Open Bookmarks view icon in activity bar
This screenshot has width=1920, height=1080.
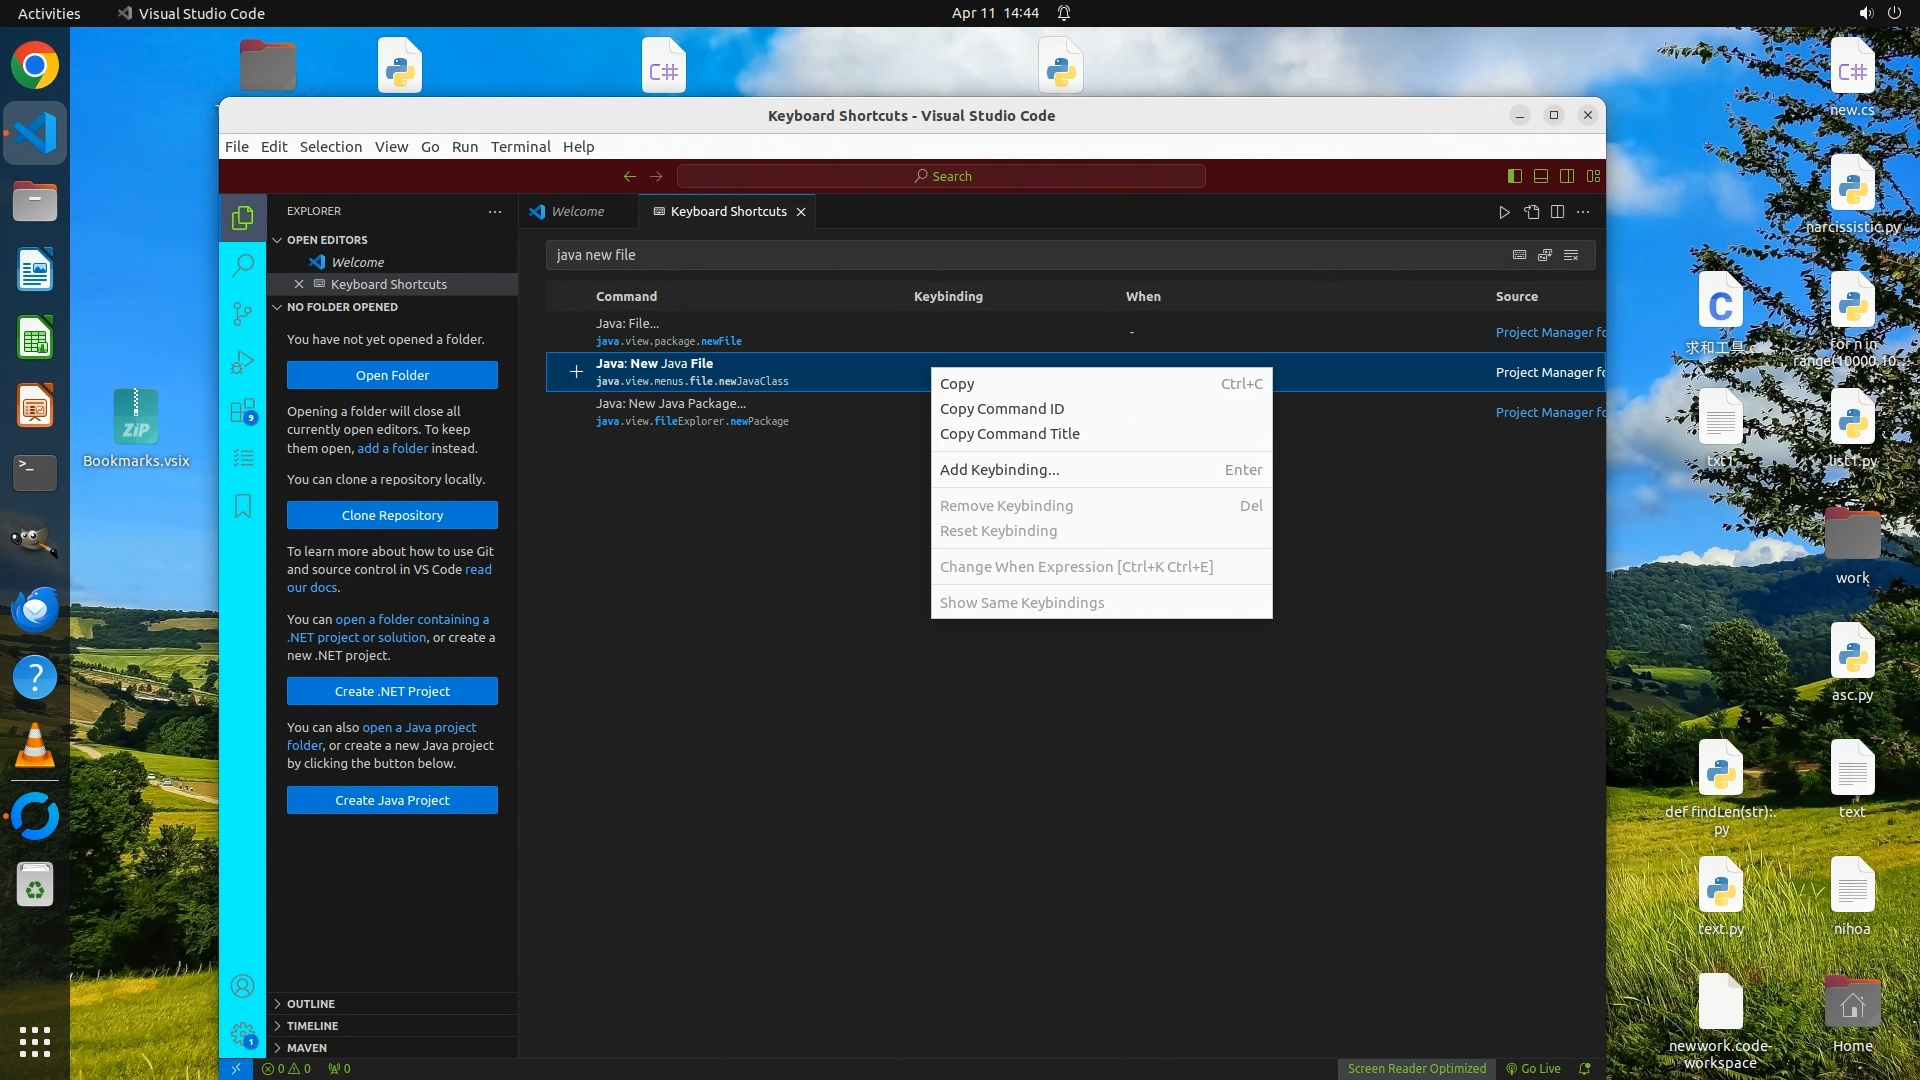click(x=242, y=506)
